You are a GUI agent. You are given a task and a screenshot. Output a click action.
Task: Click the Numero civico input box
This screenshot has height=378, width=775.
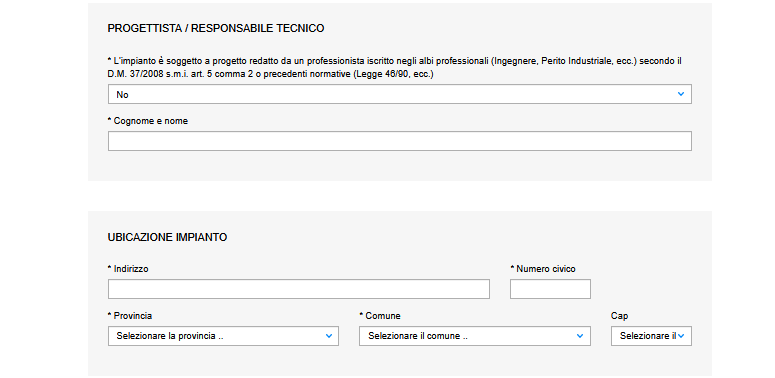[550, 289]
